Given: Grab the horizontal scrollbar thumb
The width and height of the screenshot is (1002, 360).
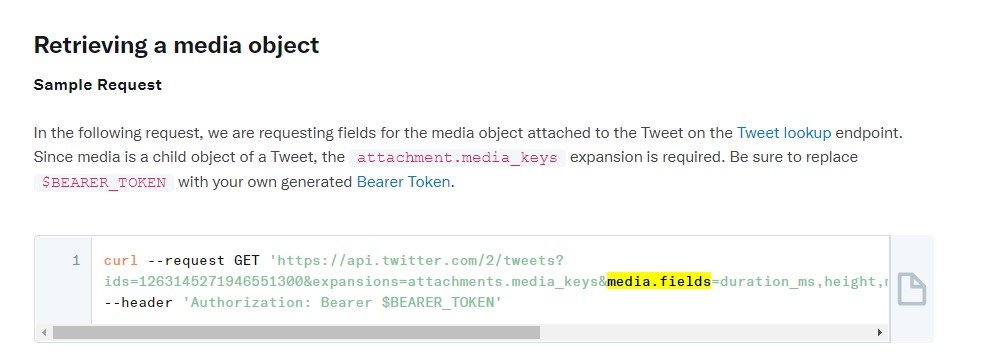Looking at the screenshot, I should (x=297, y=333).
